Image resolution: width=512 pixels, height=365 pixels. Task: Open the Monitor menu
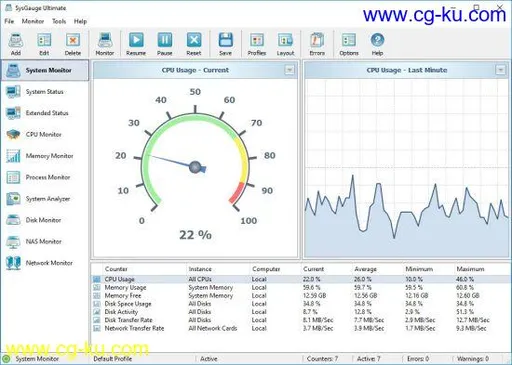pos(33,21)
